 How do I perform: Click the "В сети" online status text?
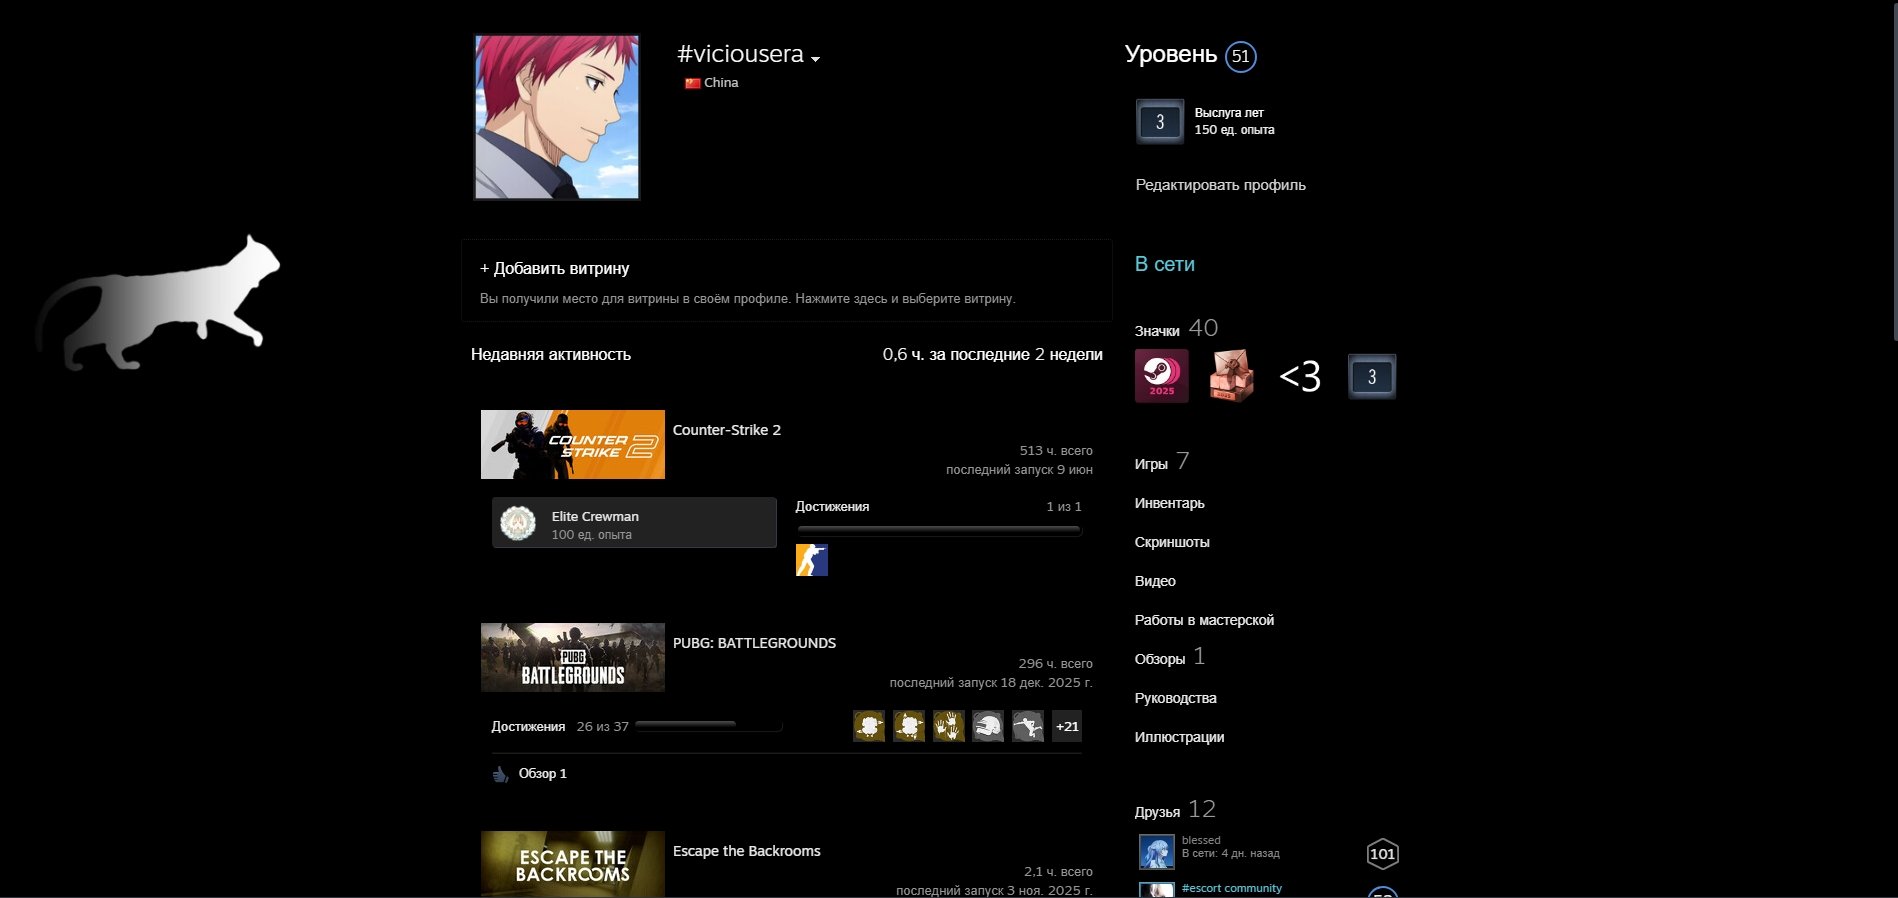click(1165, 264)
